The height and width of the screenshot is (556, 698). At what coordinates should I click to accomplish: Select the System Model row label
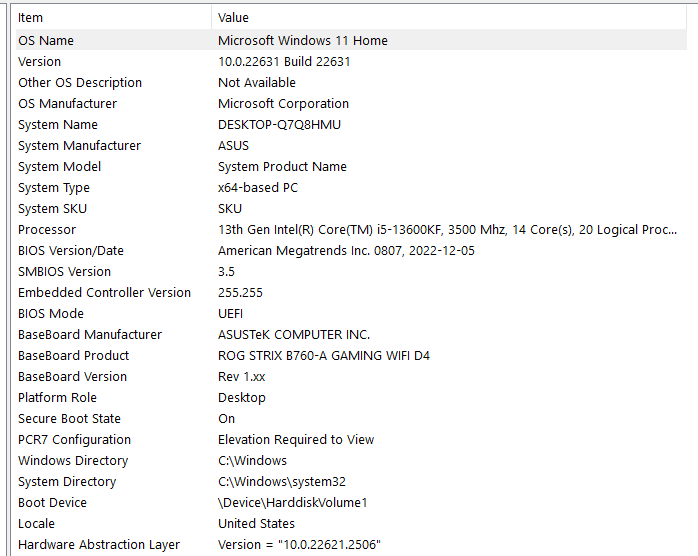pyautogui.click(x=60, y=166)
